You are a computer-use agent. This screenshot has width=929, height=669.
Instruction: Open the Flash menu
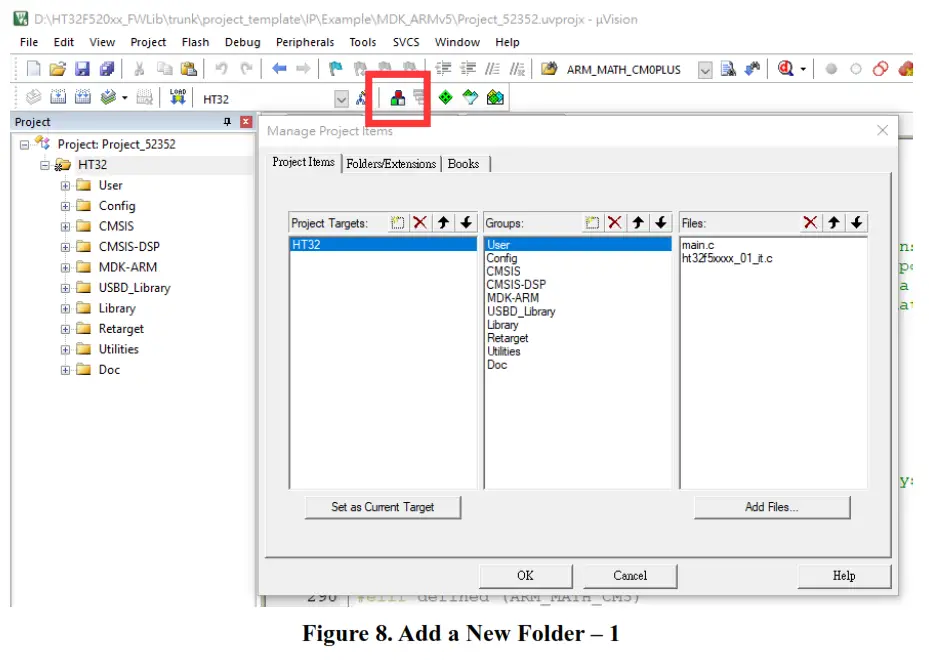pos(196,42)
